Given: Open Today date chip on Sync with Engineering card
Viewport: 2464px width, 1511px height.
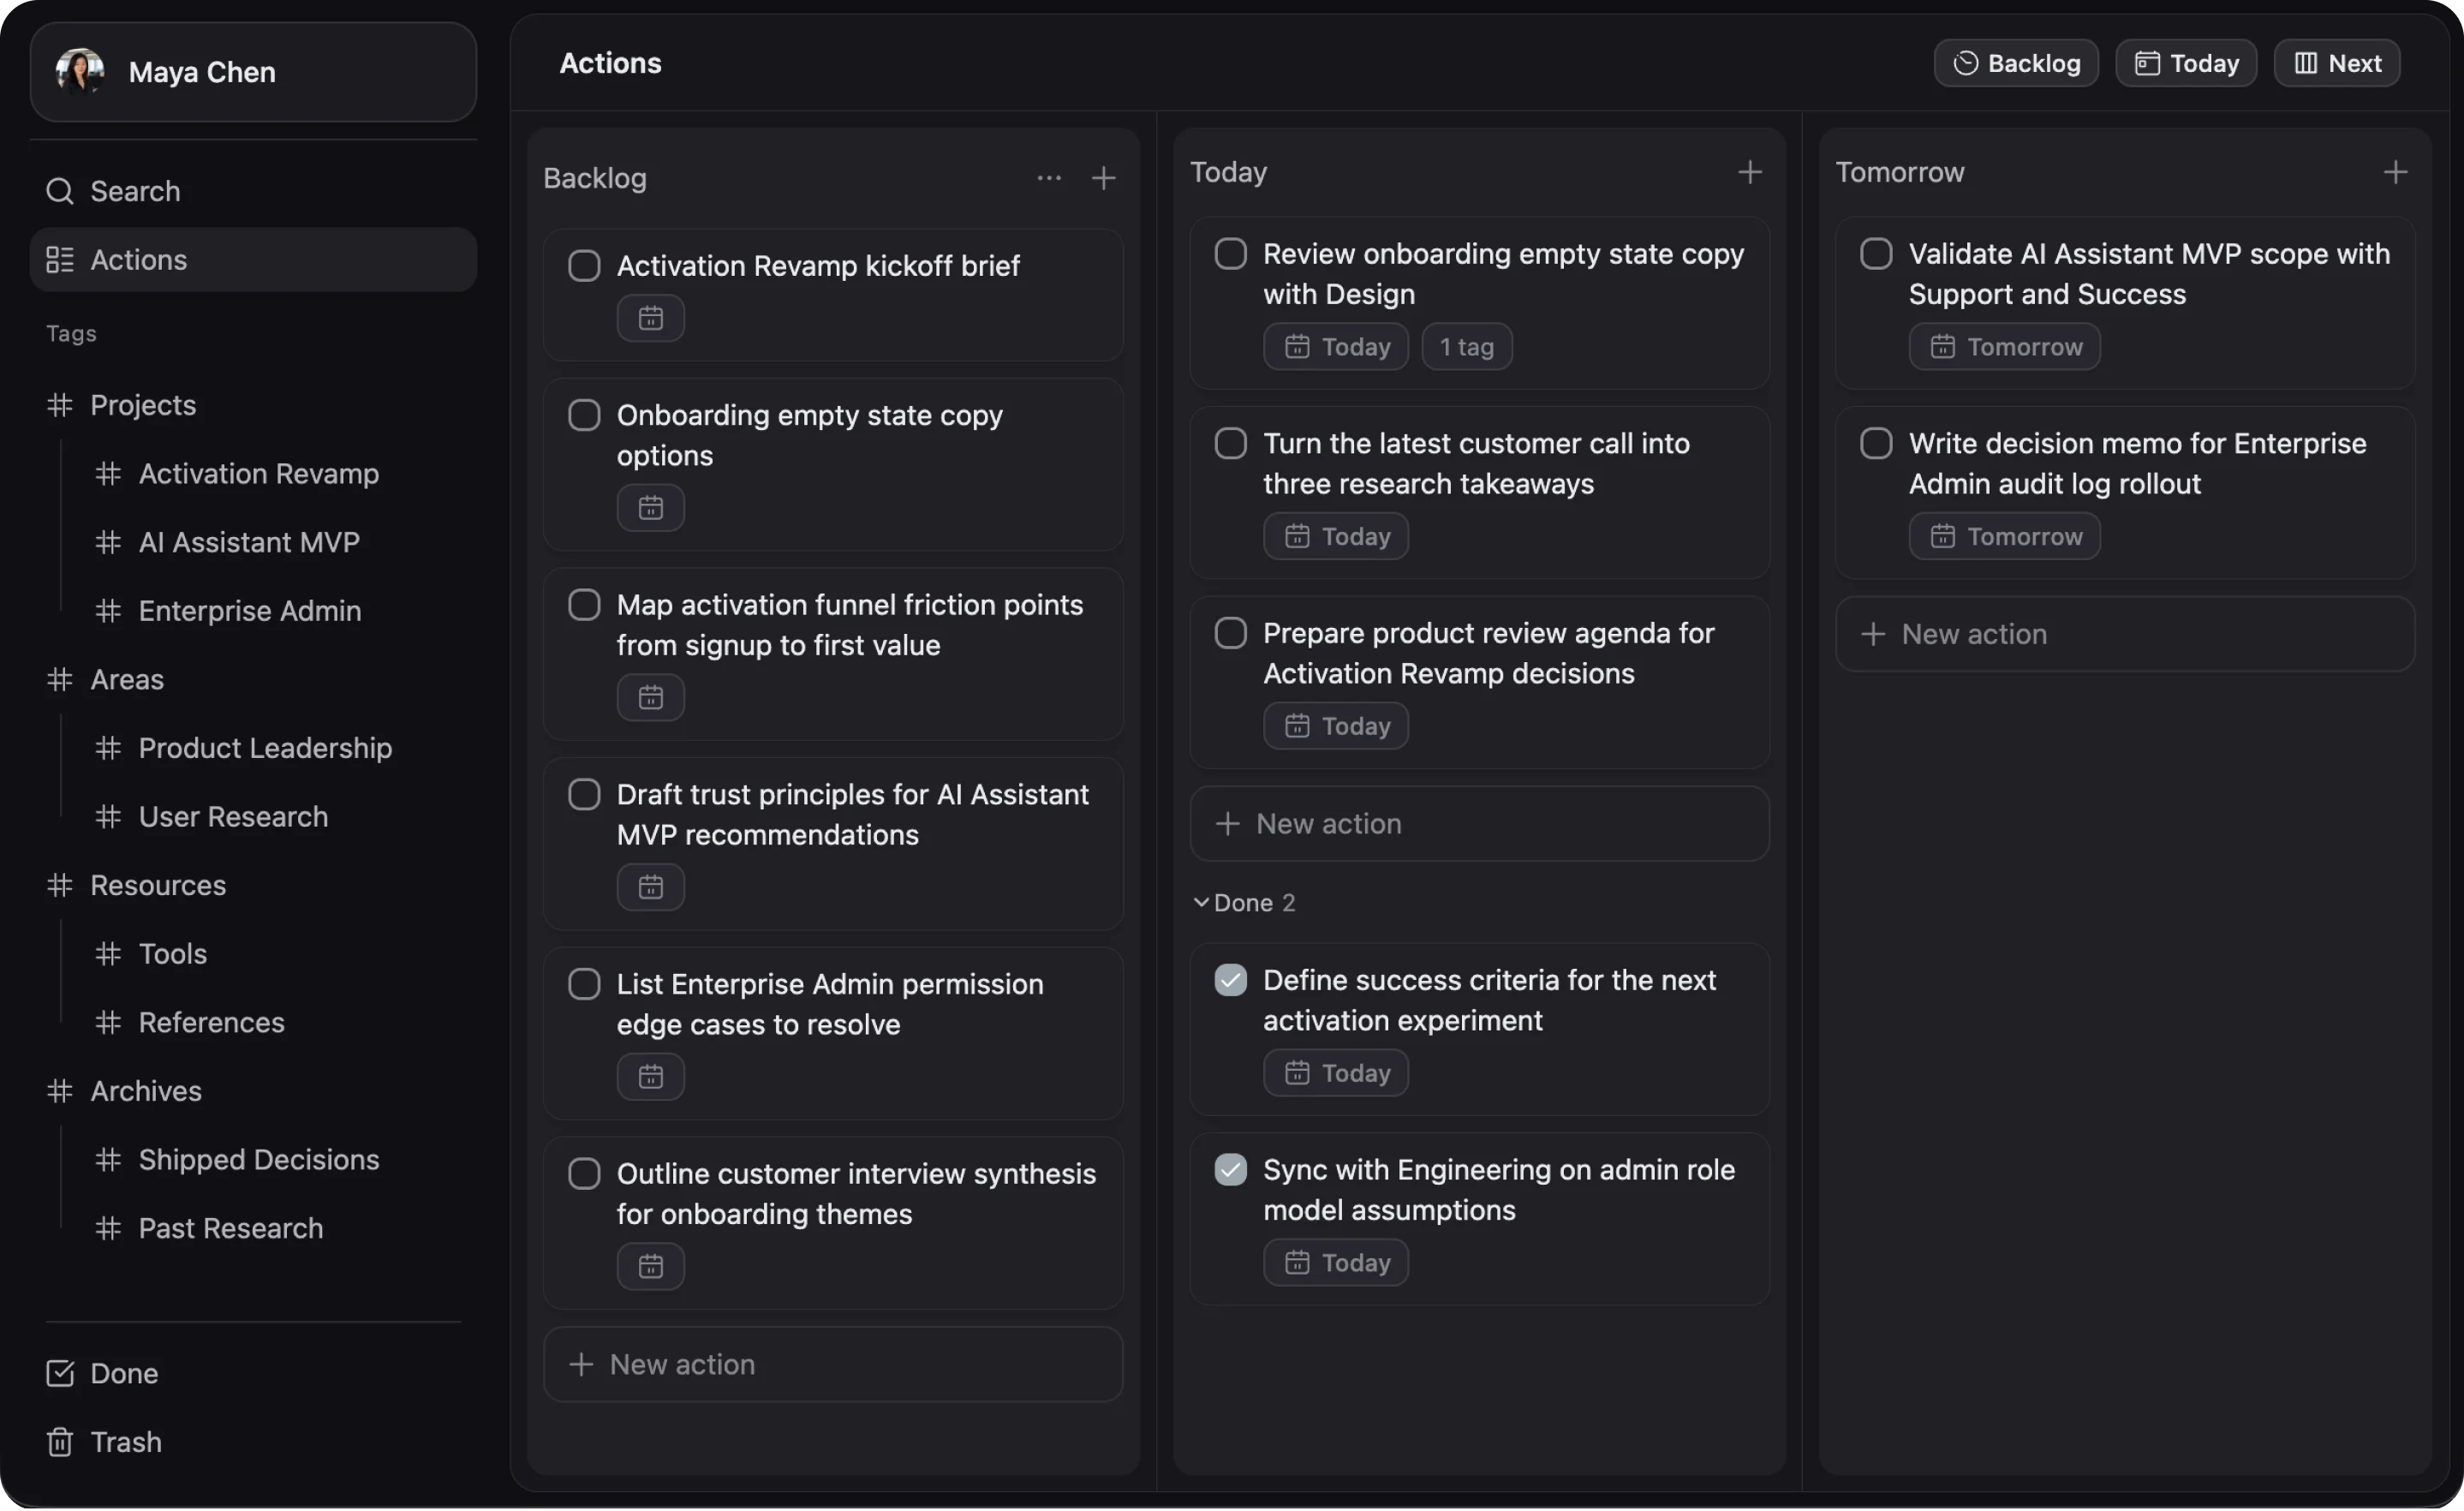Looking at the screenshot, I should click(1336, 1263).
